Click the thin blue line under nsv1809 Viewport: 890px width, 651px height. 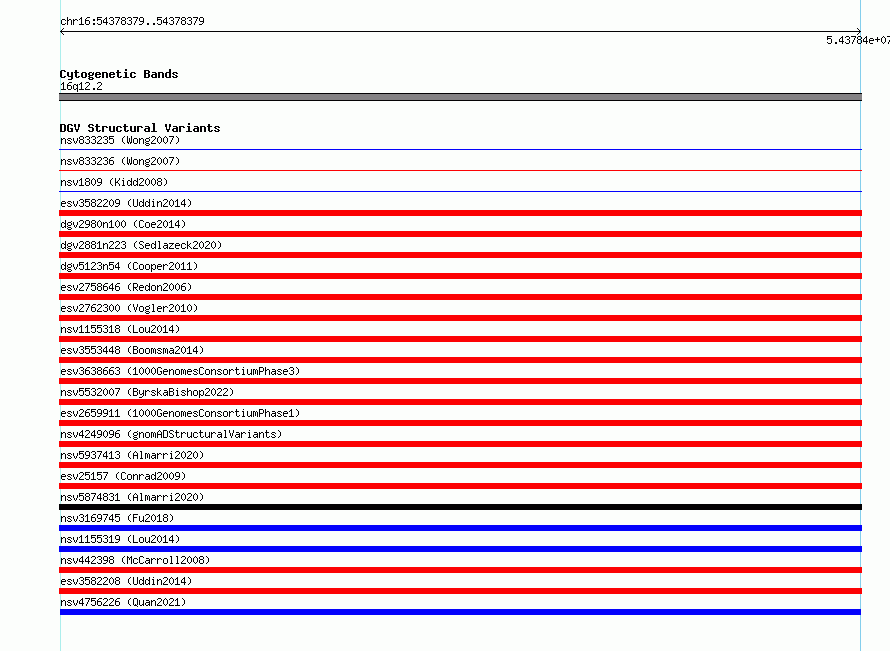coord(460,191)
